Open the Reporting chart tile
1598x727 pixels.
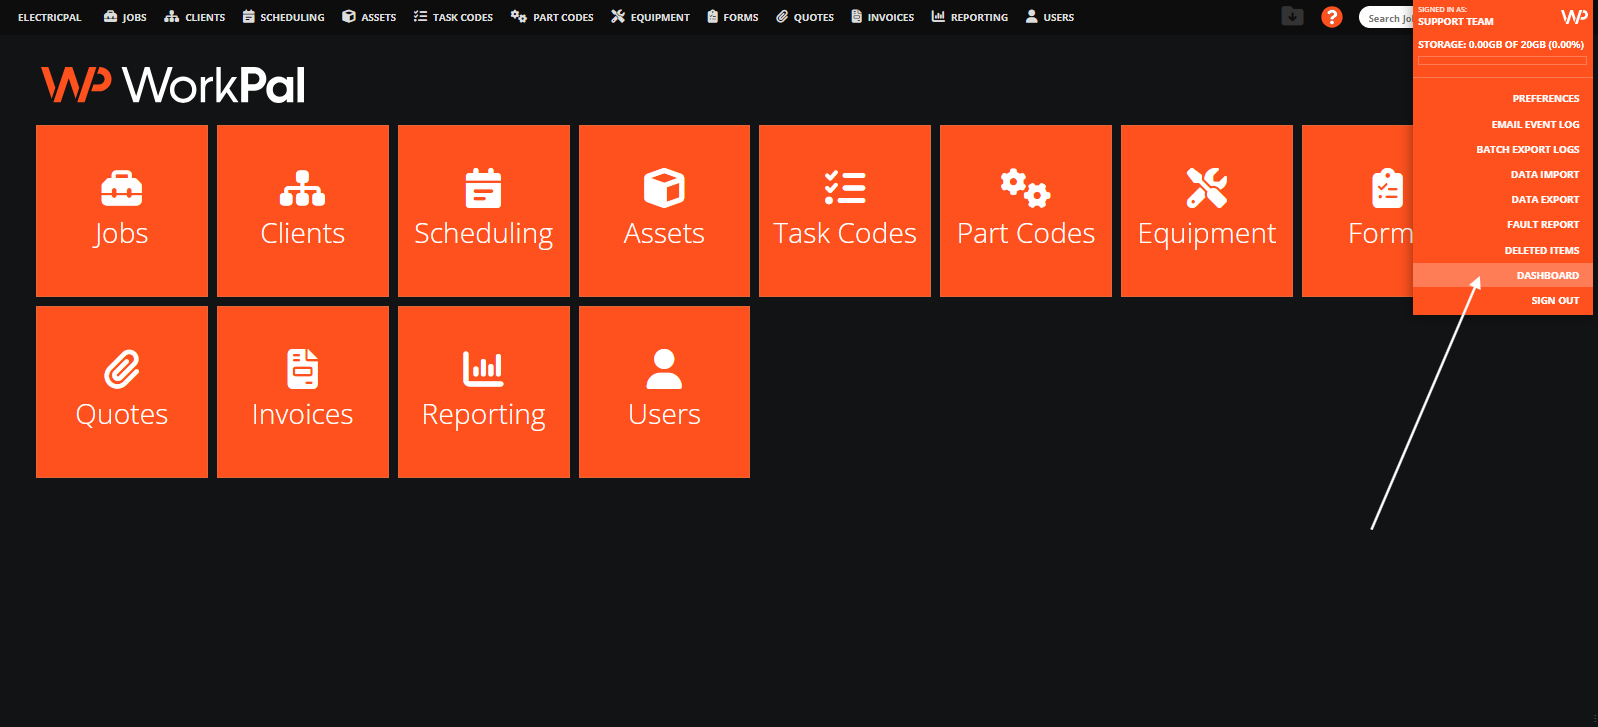pyautogui.click(x=484, y=392)
